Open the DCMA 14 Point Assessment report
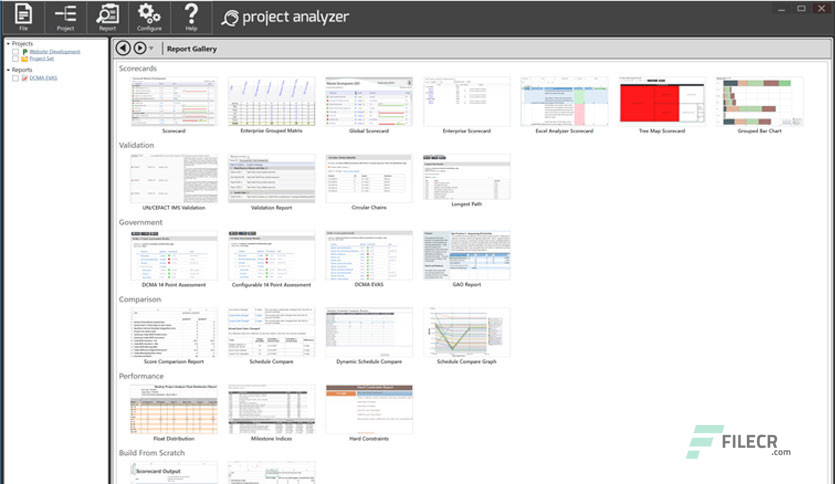This screenshot has width=836, height=484. point(174,255)
